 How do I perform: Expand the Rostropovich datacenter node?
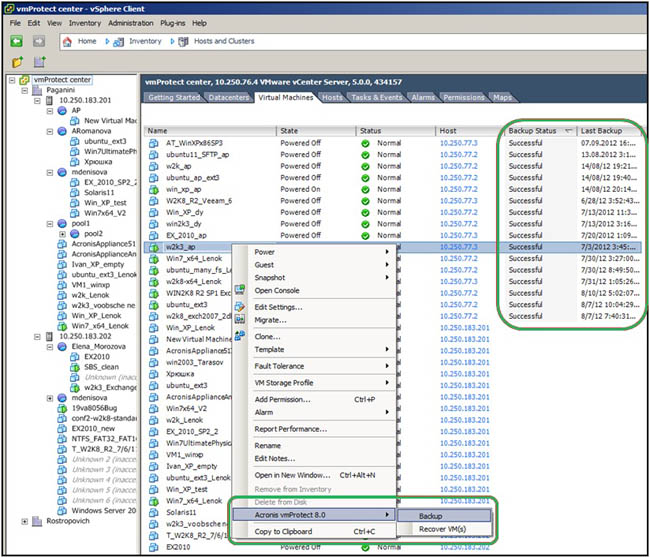tap(25, 521)
